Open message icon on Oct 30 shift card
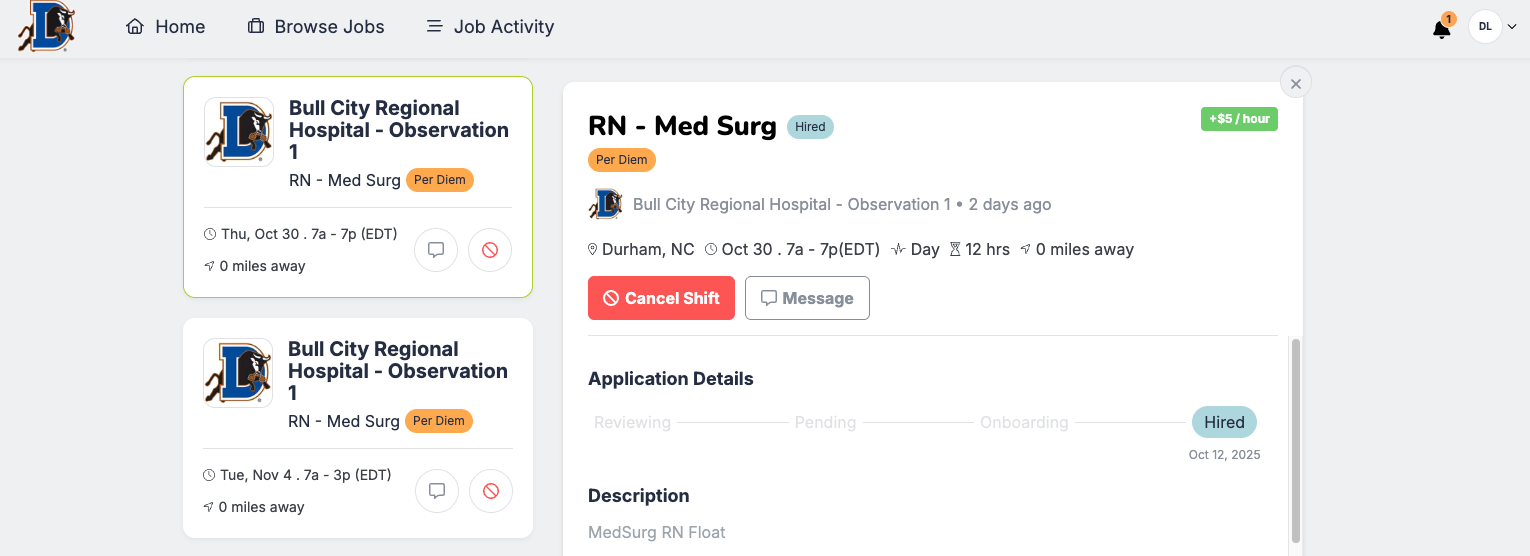 (x=436, y=250)
